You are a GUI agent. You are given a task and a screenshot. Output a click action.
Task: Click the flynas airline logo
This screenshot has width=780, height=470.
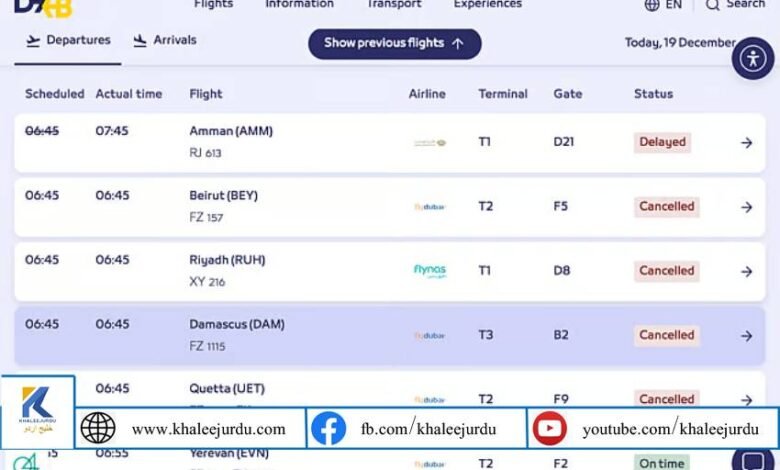[430, 271]
